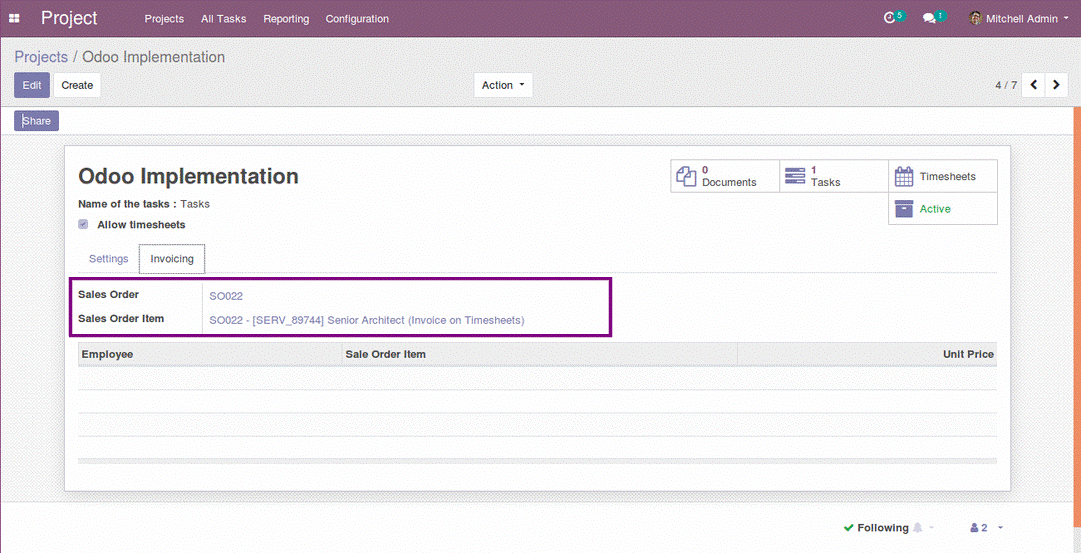
Task: Click the Sales Order field label
Action: pyautogui.click(x=108, y=294)
